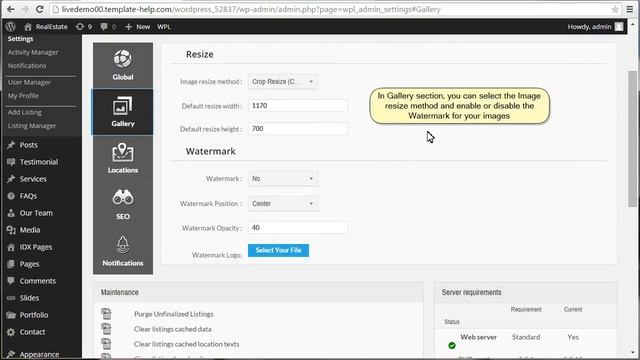Open the Contact gear menu icon
Image resolution: width=640 pixels, height=360 pixels.
[x=11, y=332]
